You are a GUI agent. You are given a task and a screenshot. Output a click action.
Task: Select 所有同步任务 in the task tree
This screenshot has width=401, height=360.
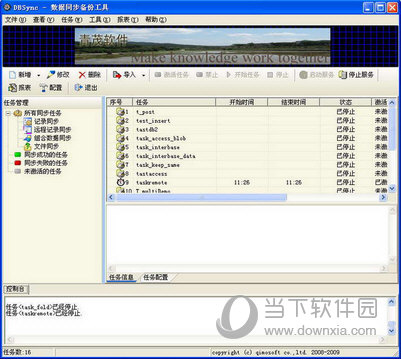(42, 113)
